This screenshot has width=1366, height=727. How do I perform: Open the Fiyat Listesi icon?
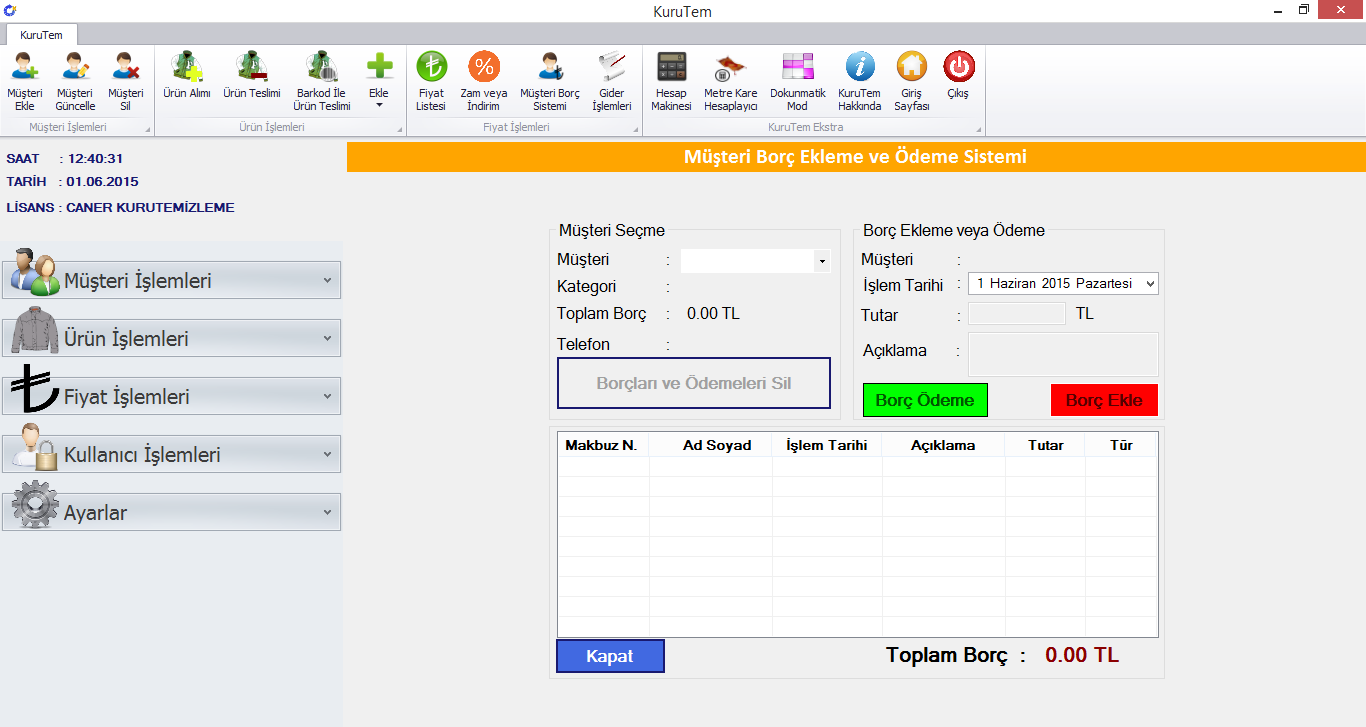click(432, 68)
